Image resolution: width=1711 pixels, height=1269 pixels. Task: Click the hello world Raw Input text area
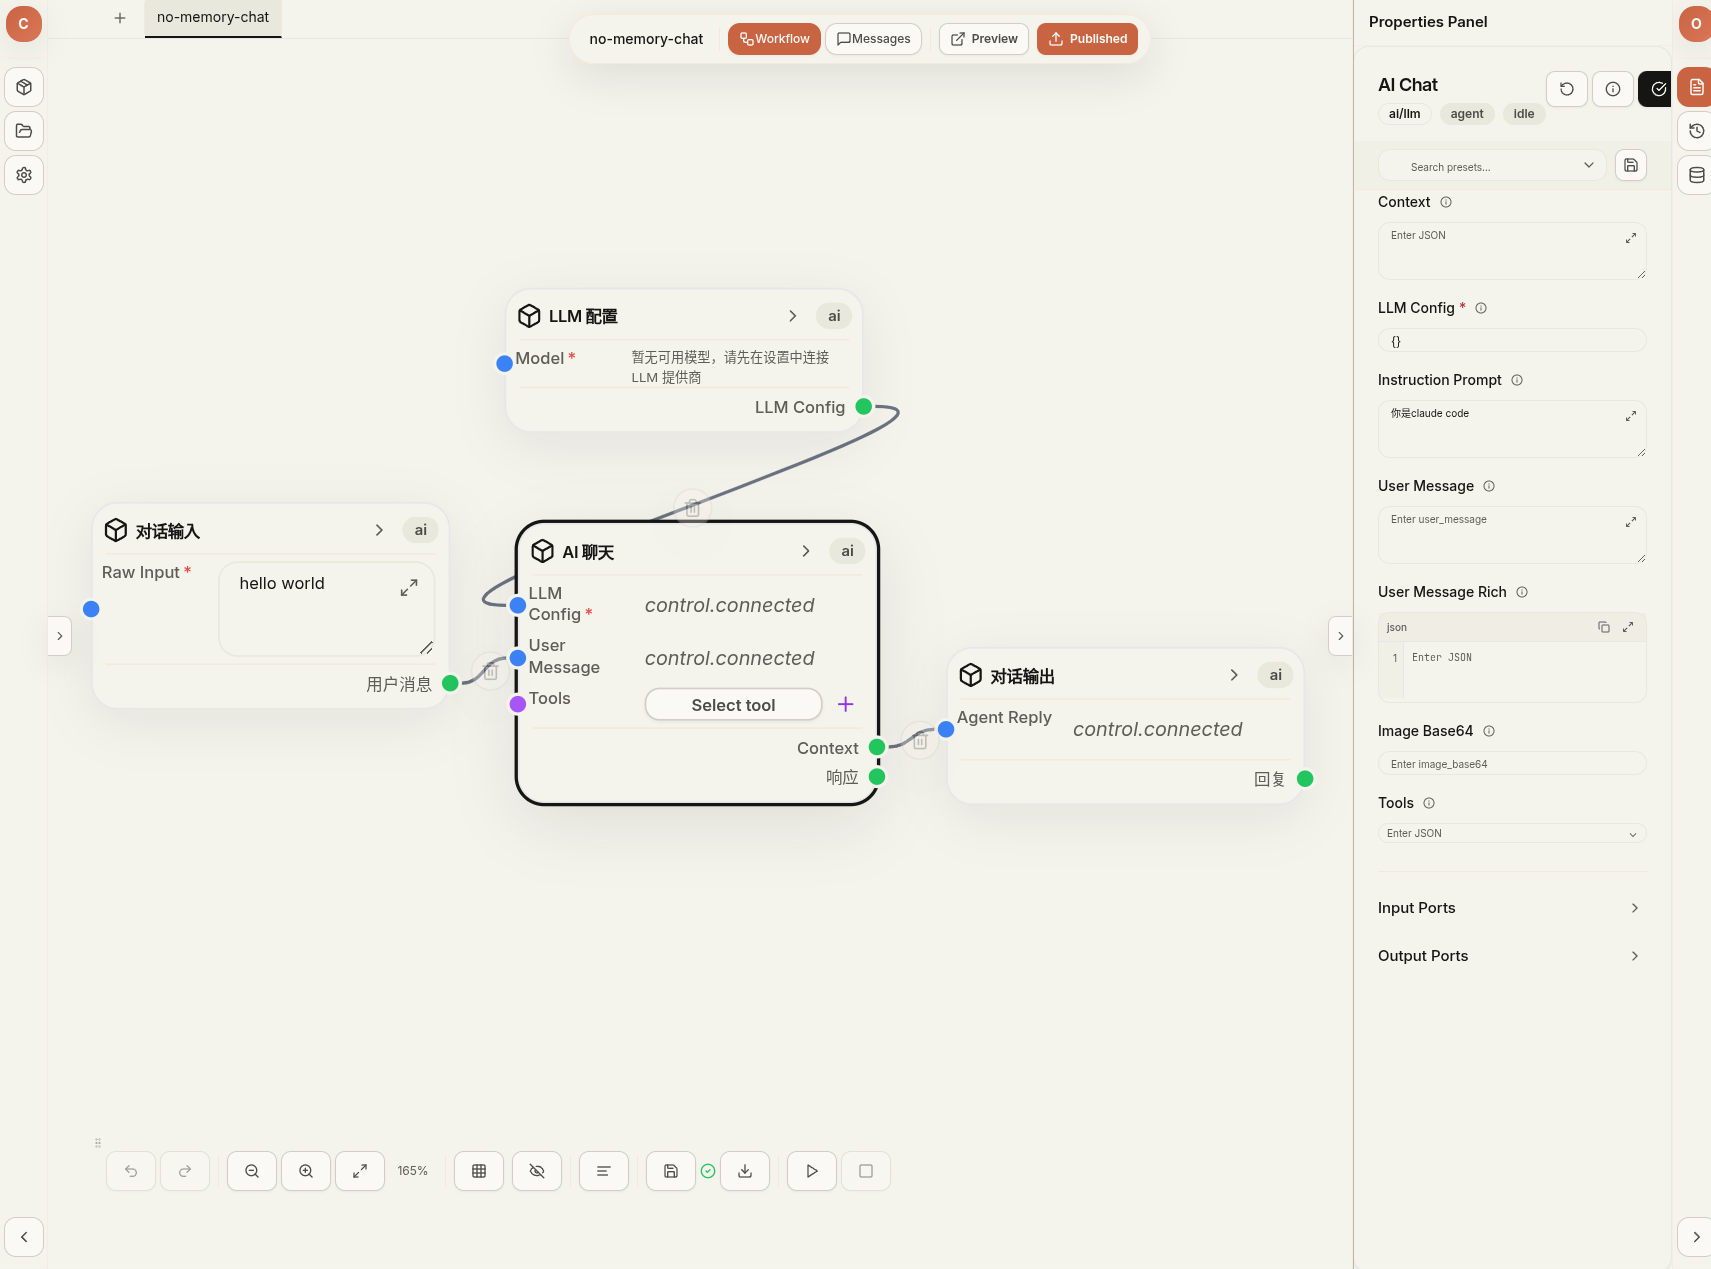point(327,609)
